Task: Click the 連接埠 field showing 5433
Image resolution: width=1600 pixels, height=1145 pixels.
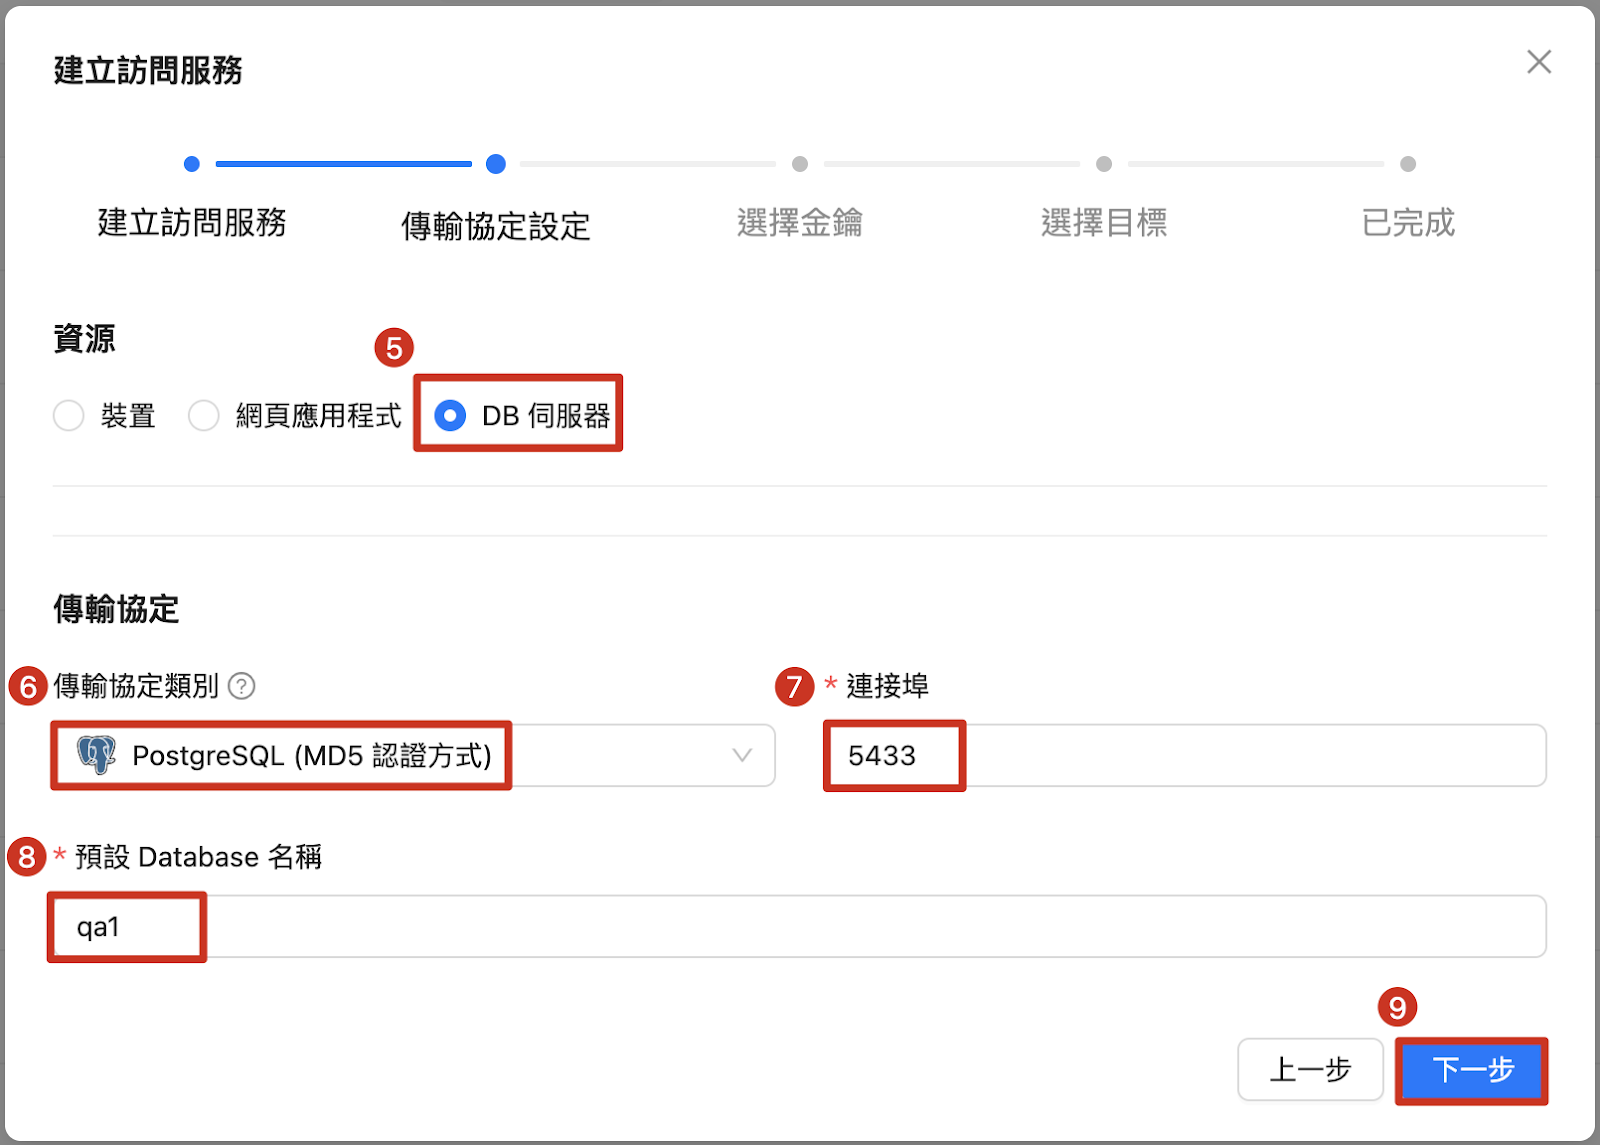Action: [x=1184, y=755]
